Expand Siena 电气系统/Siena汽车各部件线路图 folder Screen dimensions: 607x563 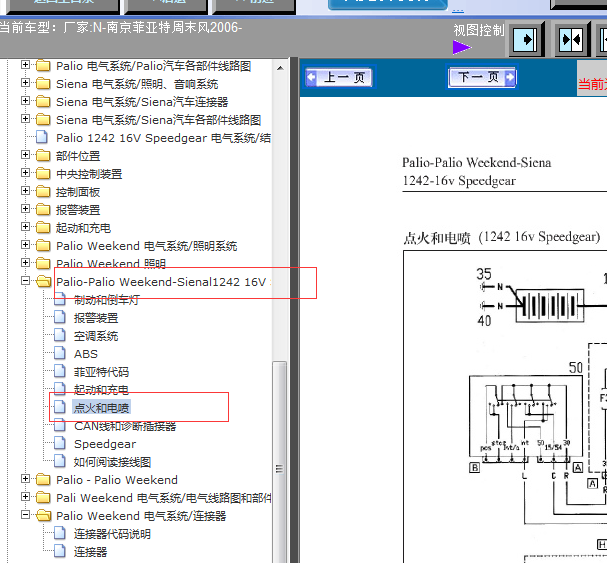(x=25, y=118)
